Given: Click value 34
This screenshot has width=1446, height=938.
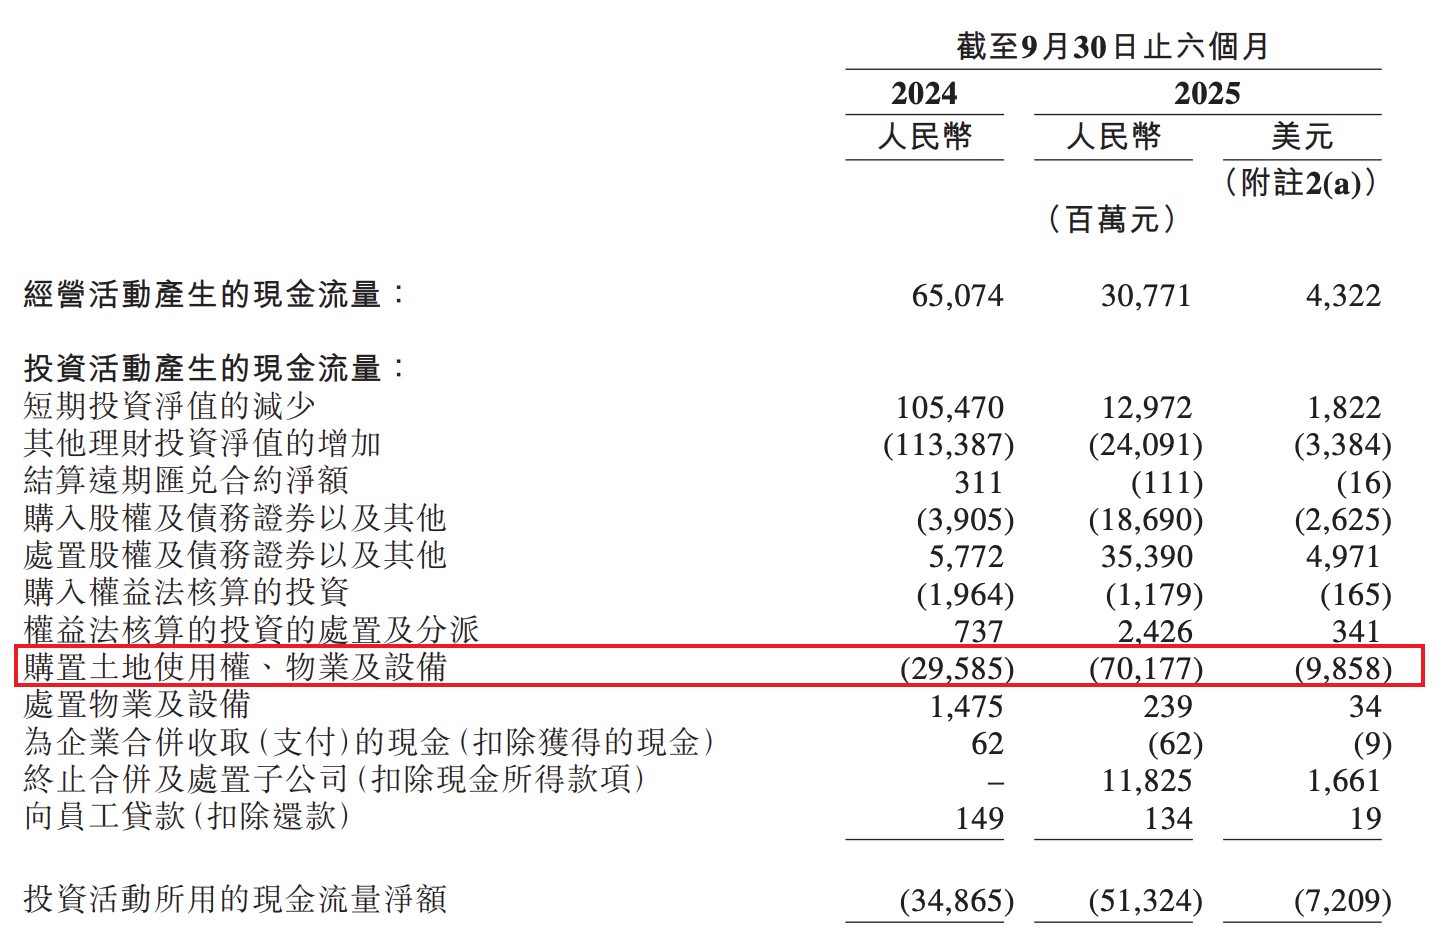Looking at the screenshot, I should click(x=1364, y=707).
